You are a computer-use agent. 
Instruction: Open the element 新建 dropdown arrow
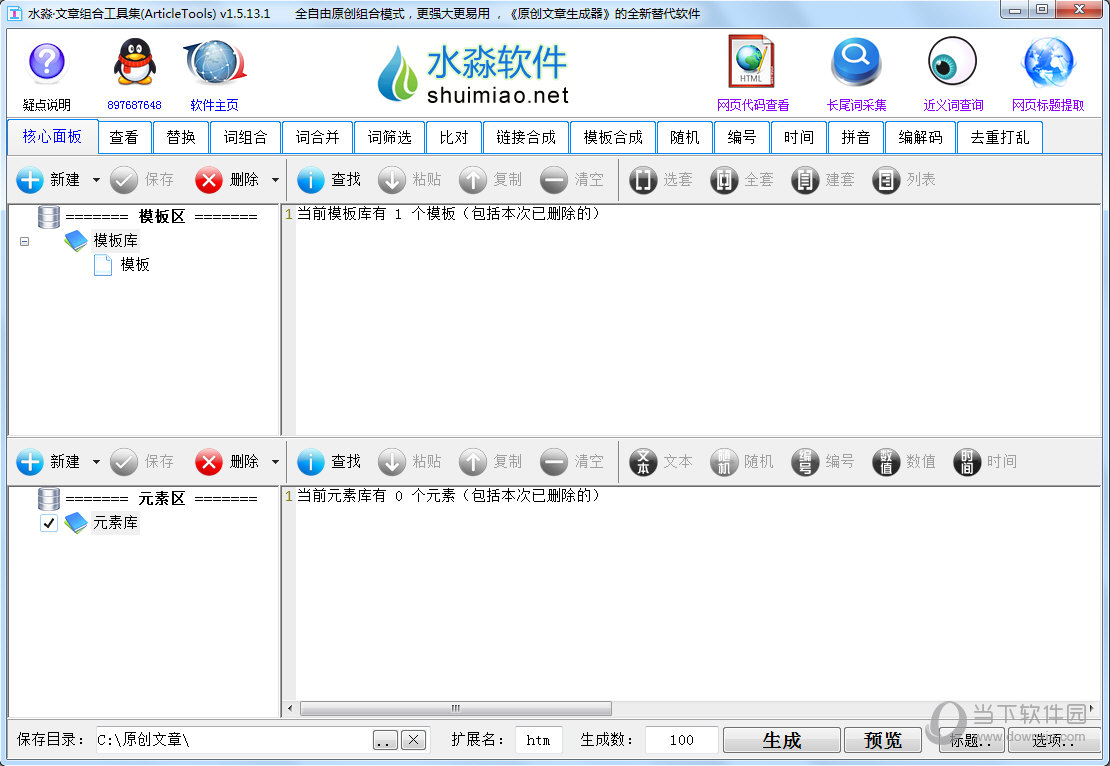point(96,462)
